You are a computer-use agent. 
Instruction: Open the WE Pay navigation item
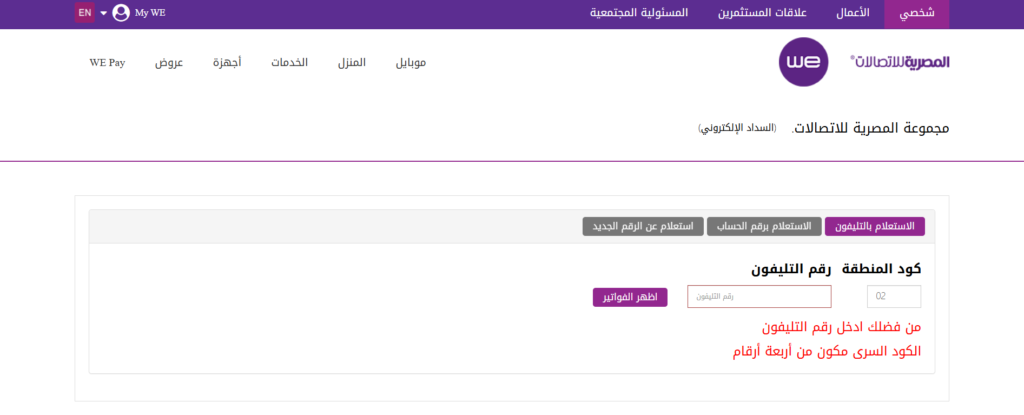(x=107, y=63)
